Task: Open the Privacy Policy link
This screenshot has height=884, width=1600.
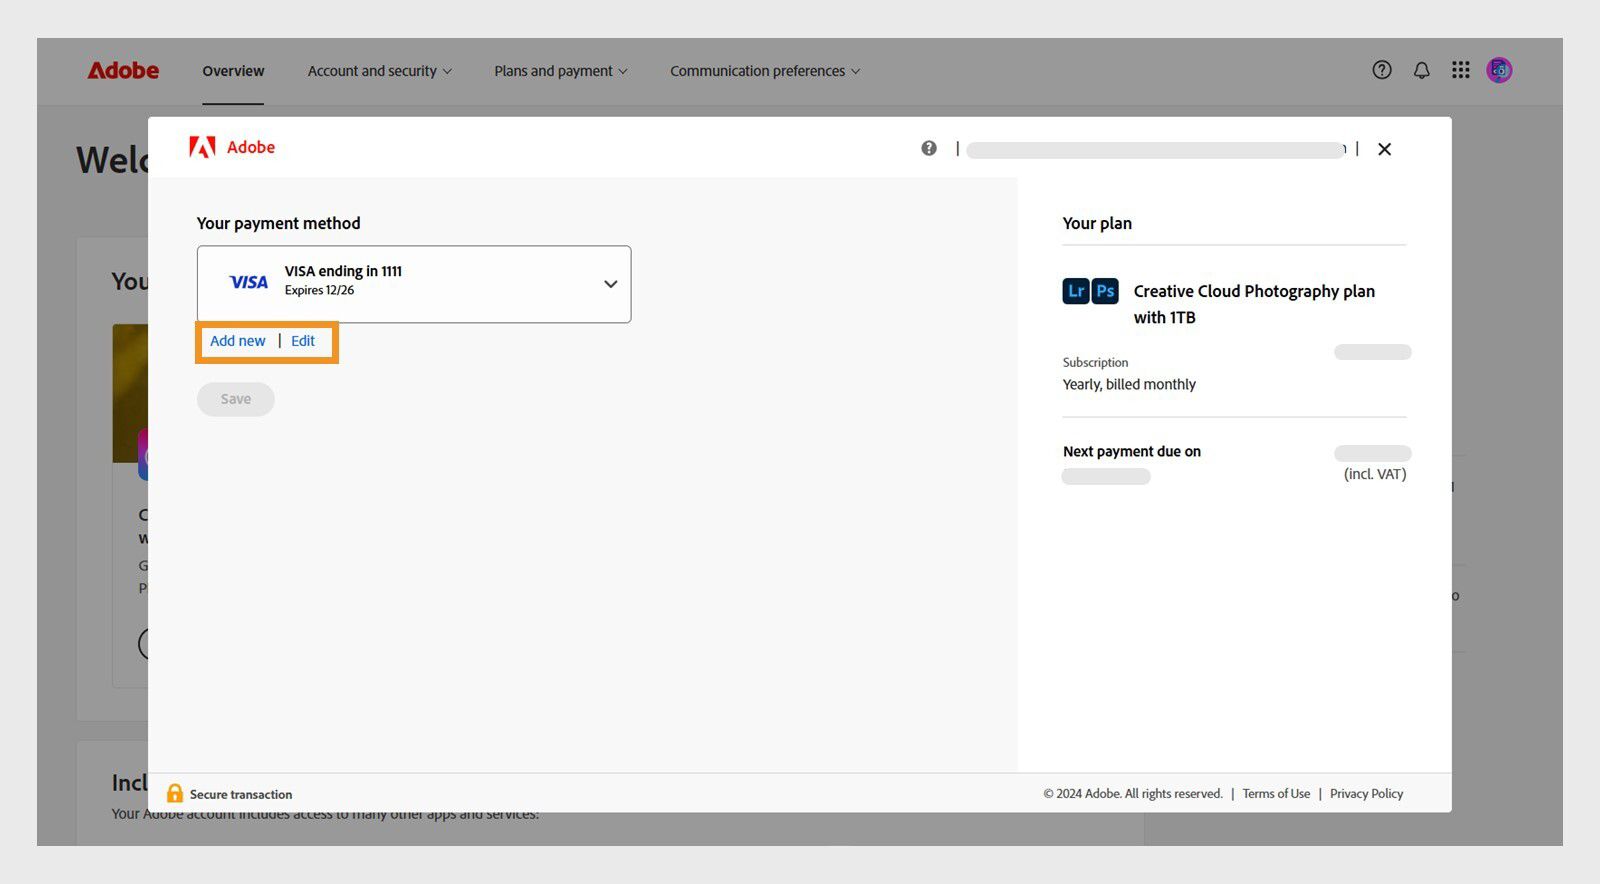Action: pos(1366,794)
